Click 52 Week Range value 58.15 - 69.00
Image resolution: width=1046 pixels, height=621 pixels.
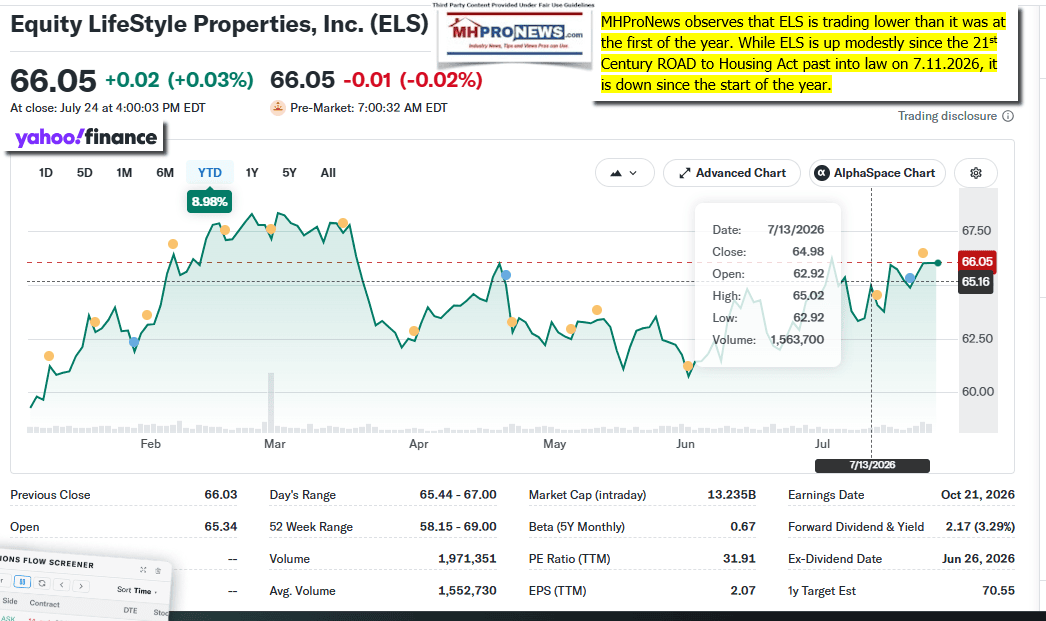(458, 527)
